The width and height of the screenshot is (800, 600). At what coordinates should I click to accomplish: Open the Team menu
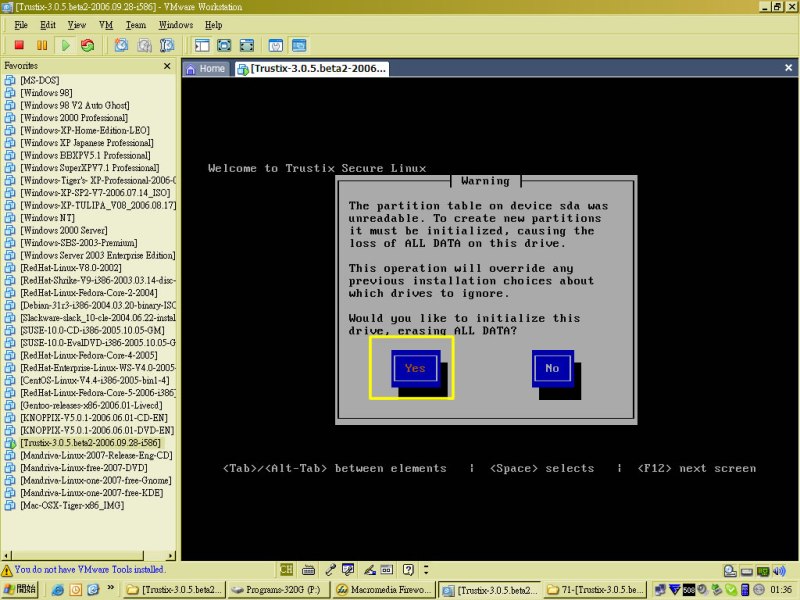[x=136, y=25]
